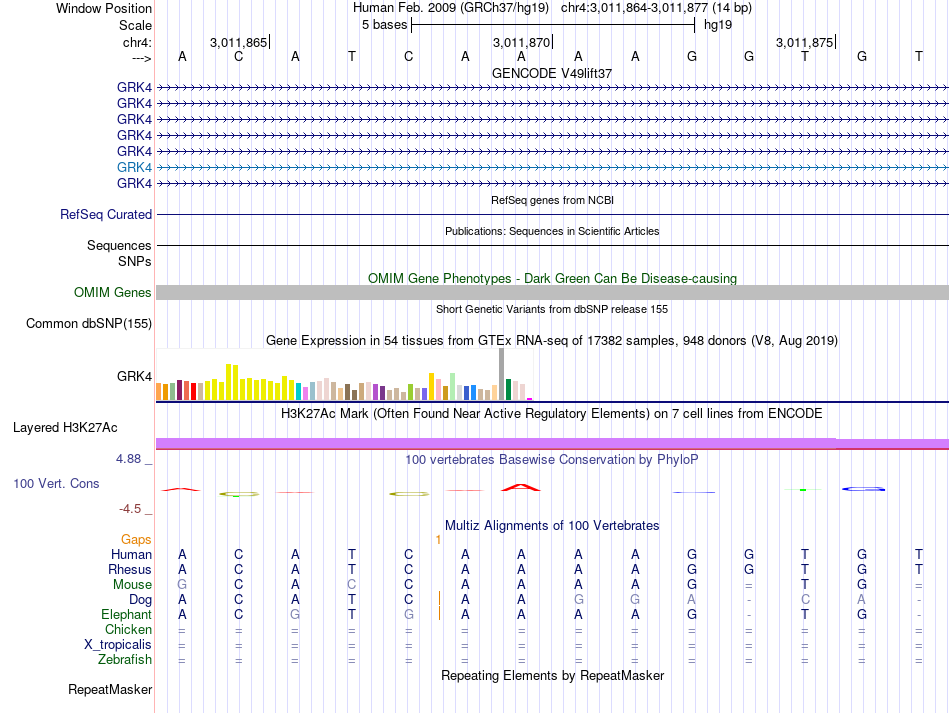Click the RepeatMasker track label
Viewport: 950px width, 713px height.
[x=110, y=689]
